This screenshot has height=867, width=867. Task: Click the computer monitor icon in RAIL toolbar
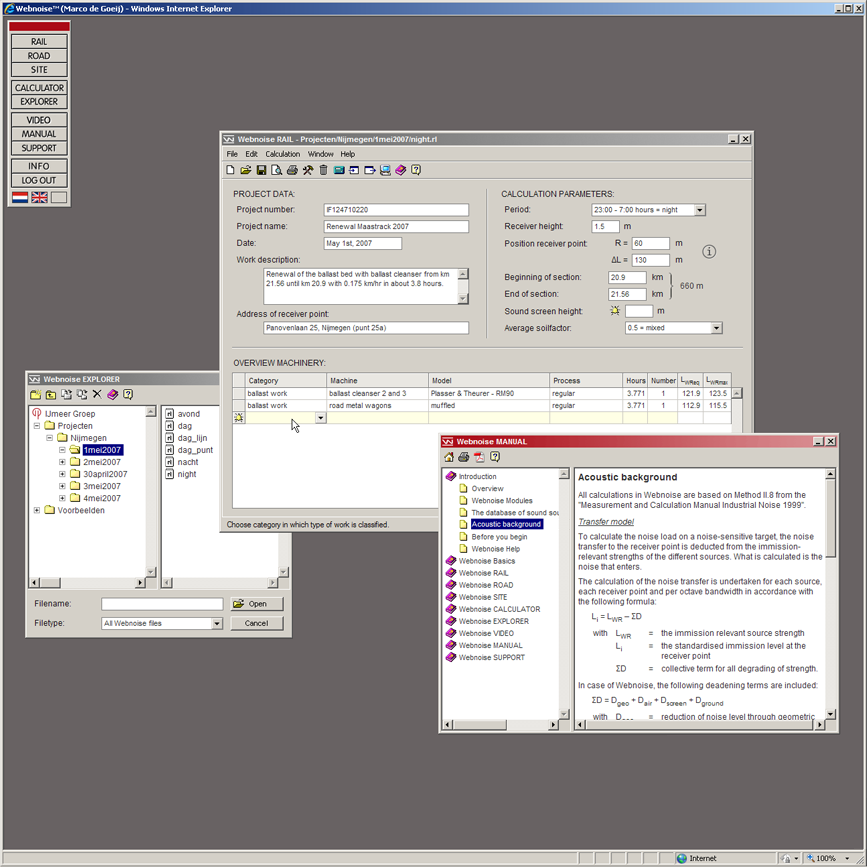[x=385, y=170]
